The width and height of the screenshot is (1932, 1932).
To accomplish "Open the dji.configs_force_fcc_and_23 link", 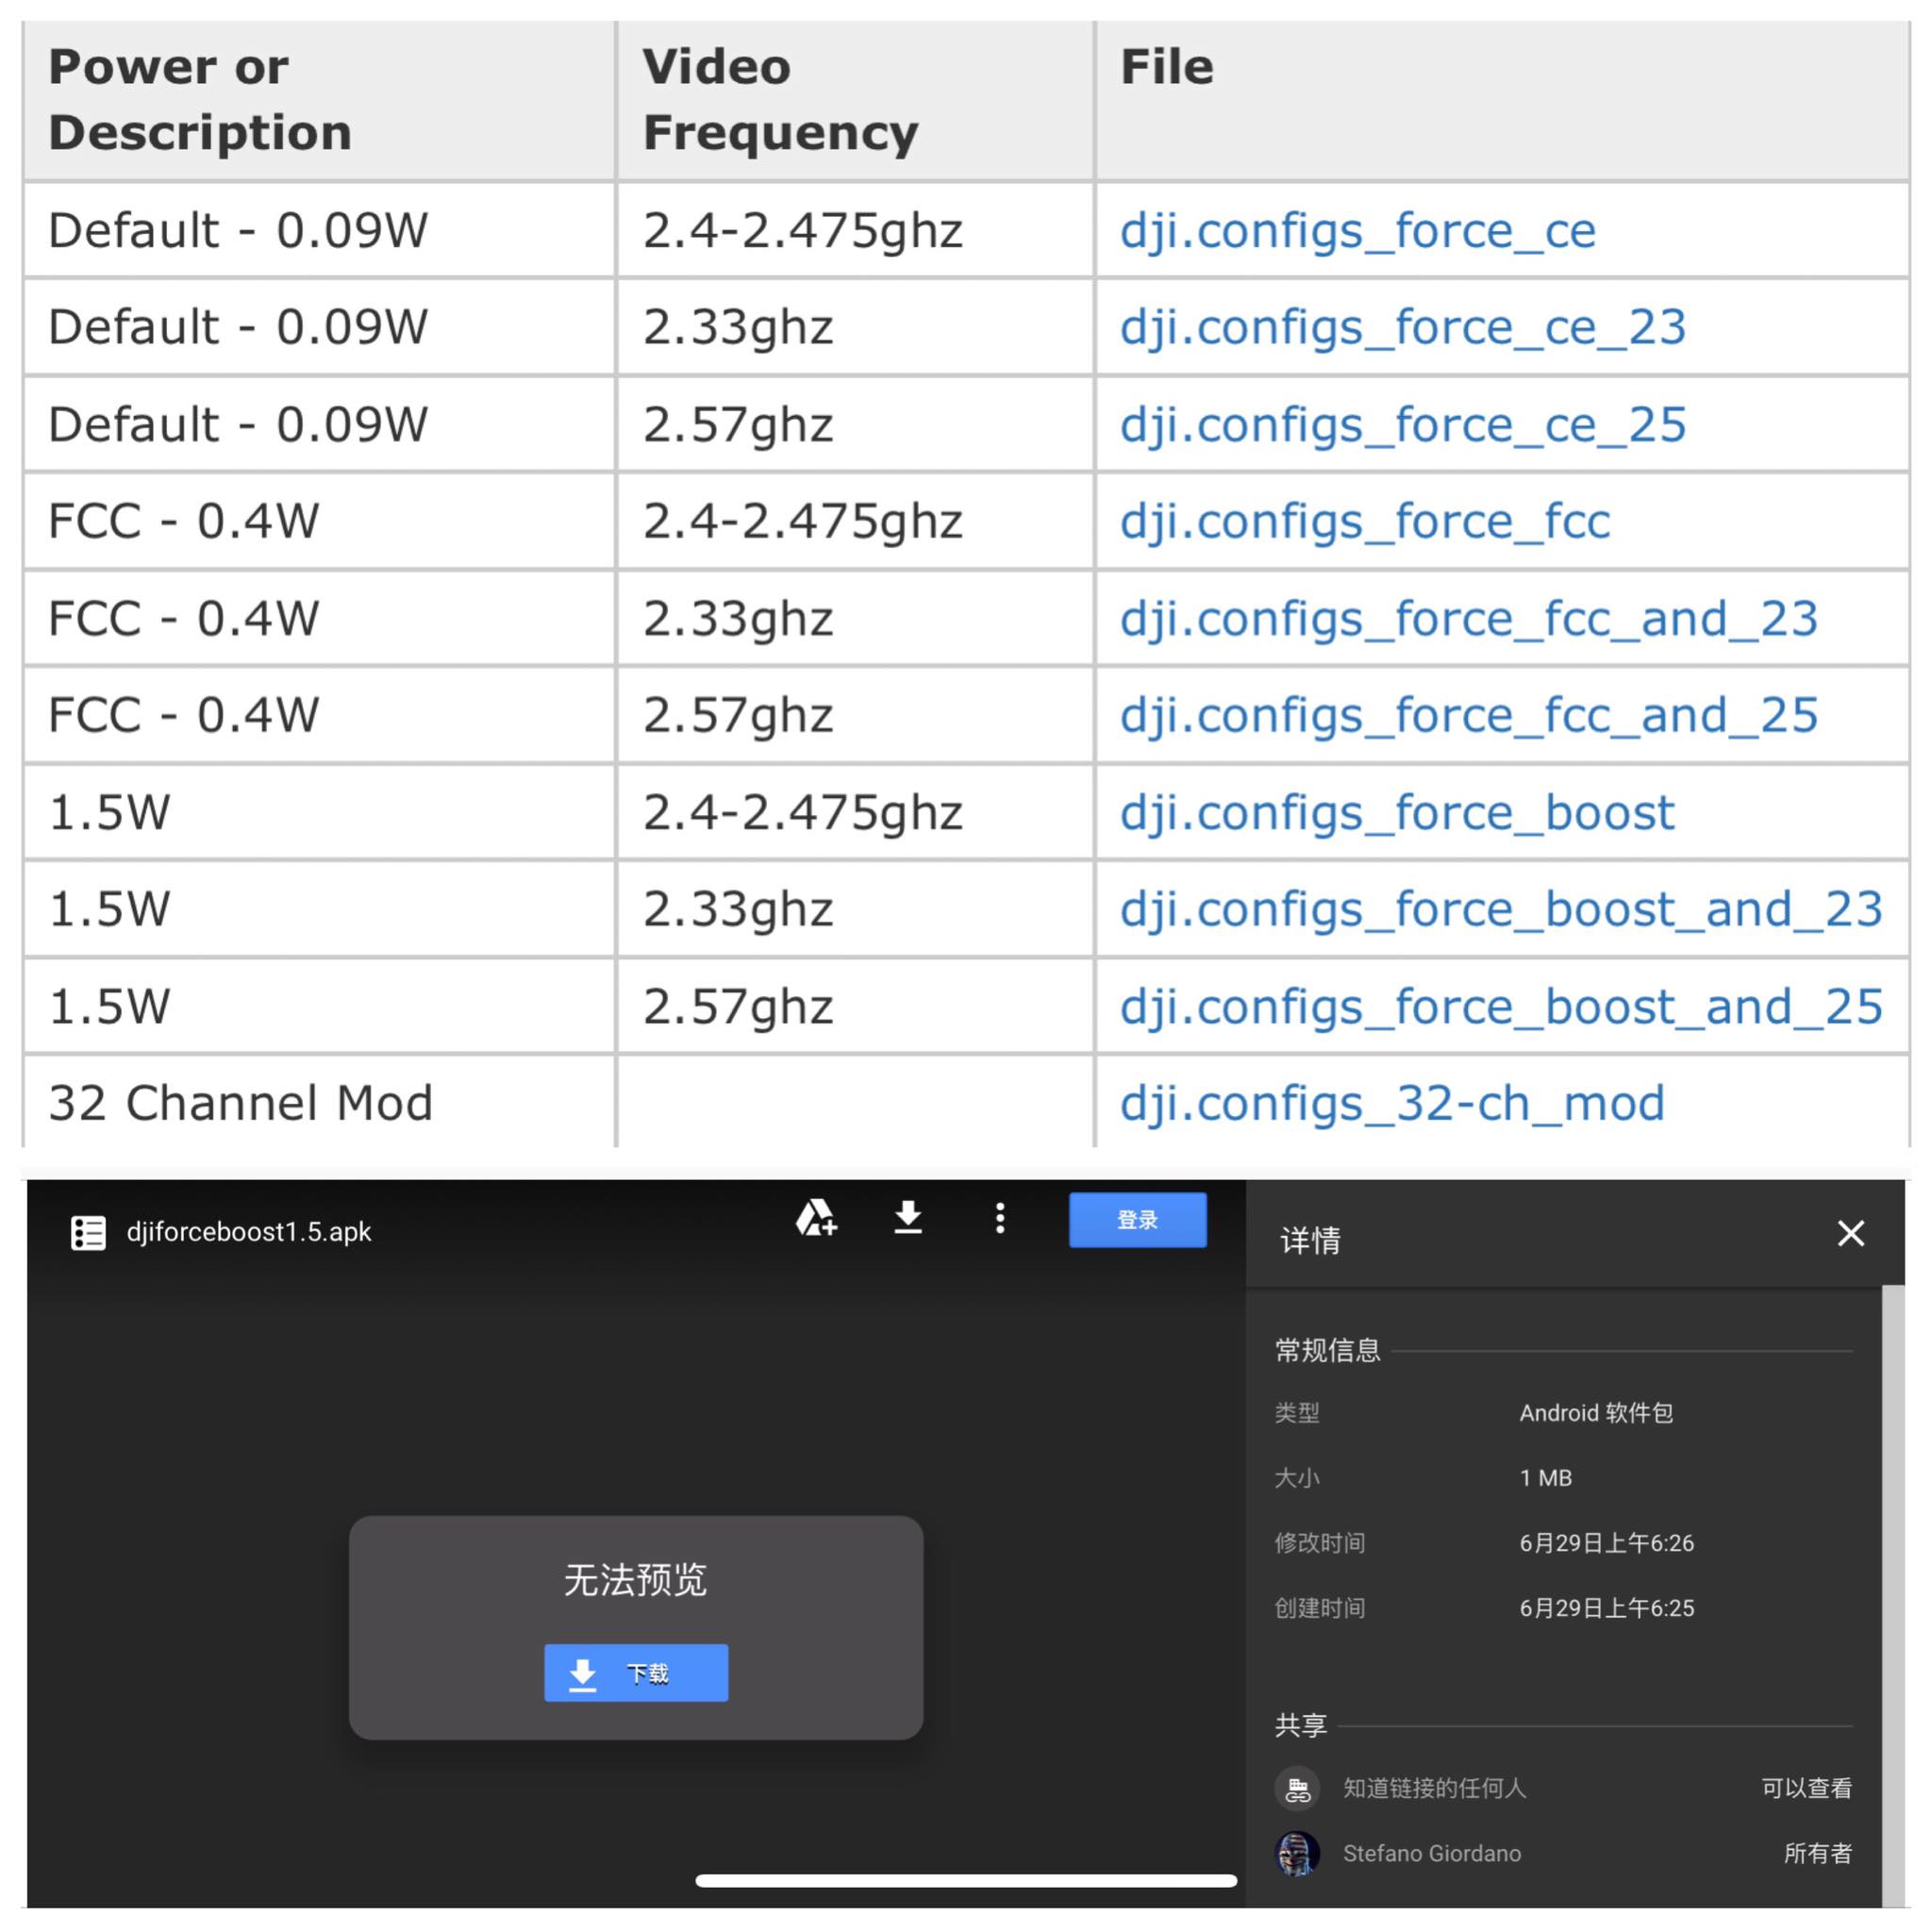I will pos(1469,619).
